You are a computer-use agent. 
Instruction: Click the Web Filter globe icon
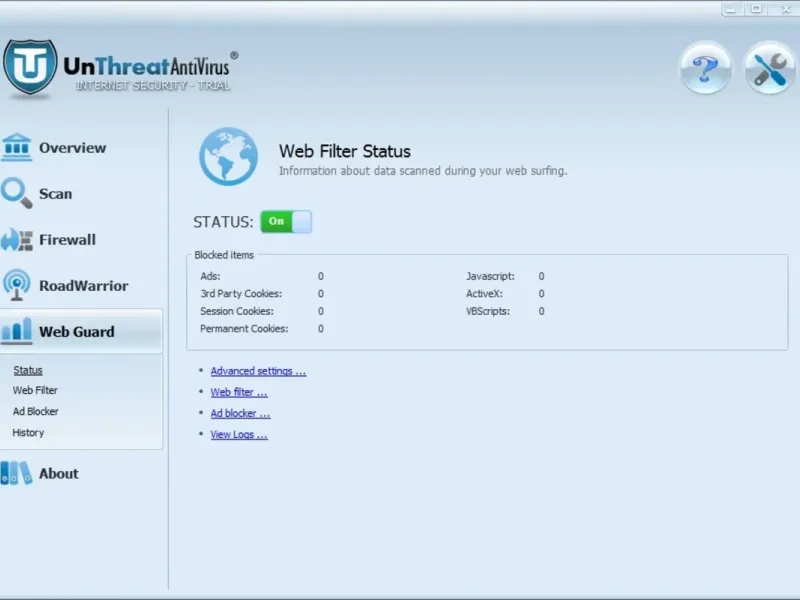click(x=228, y=156)
